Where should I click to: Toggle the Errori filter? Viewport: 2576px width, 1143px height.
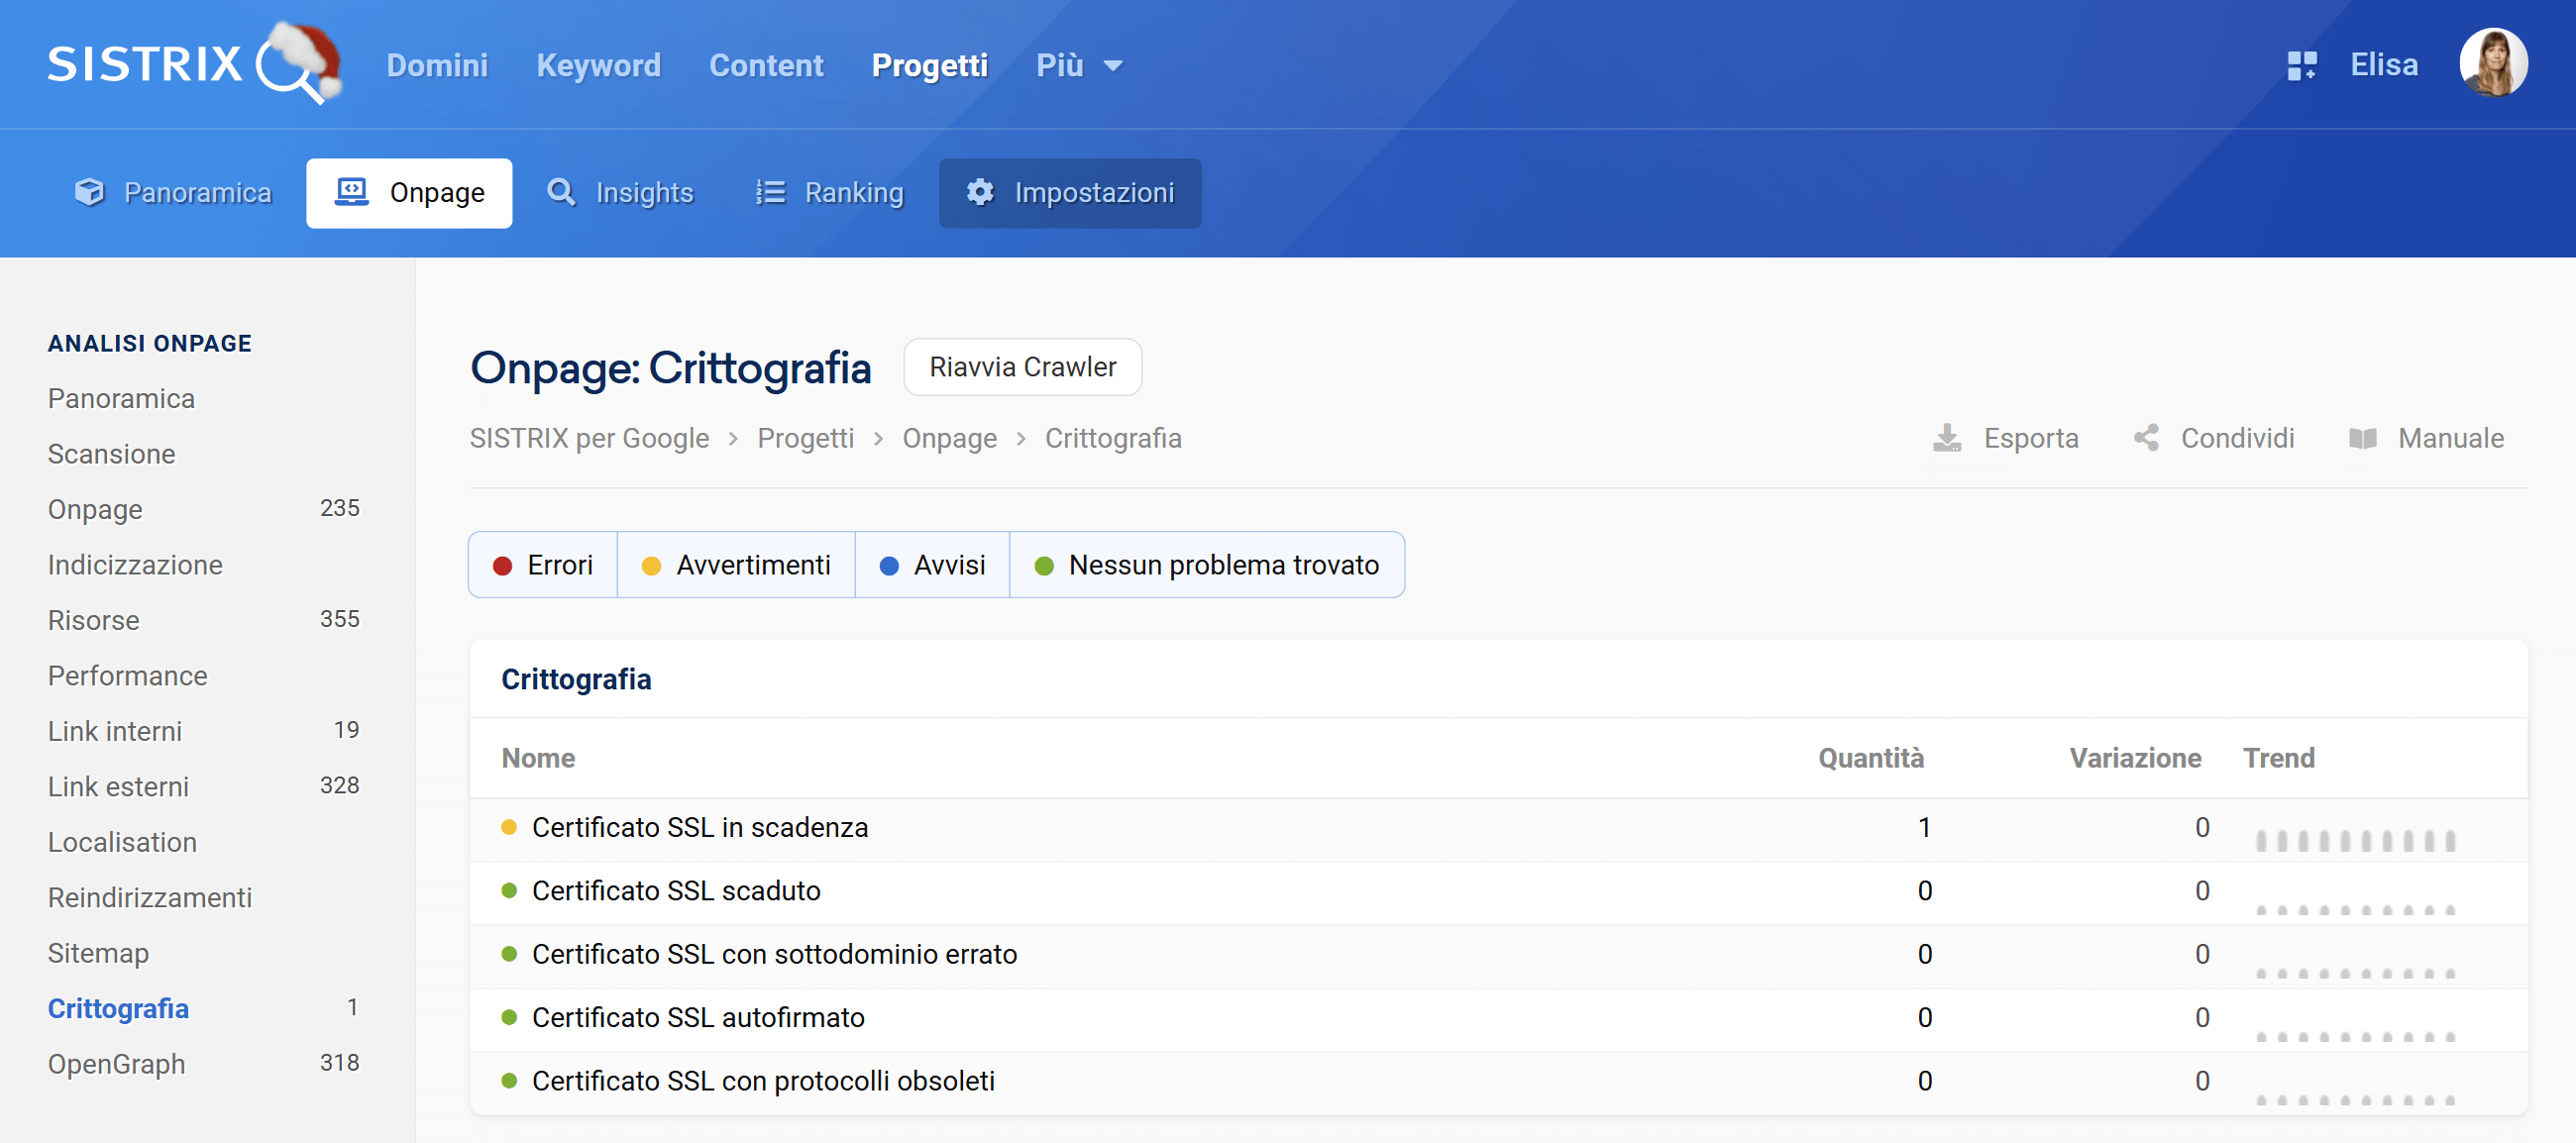pos(542,564)
